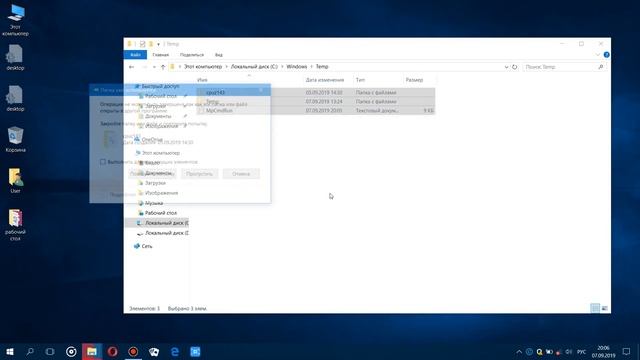Click Пропустить button in the dialog
This screenshot has width=640, height=360.
pos(200,174)
